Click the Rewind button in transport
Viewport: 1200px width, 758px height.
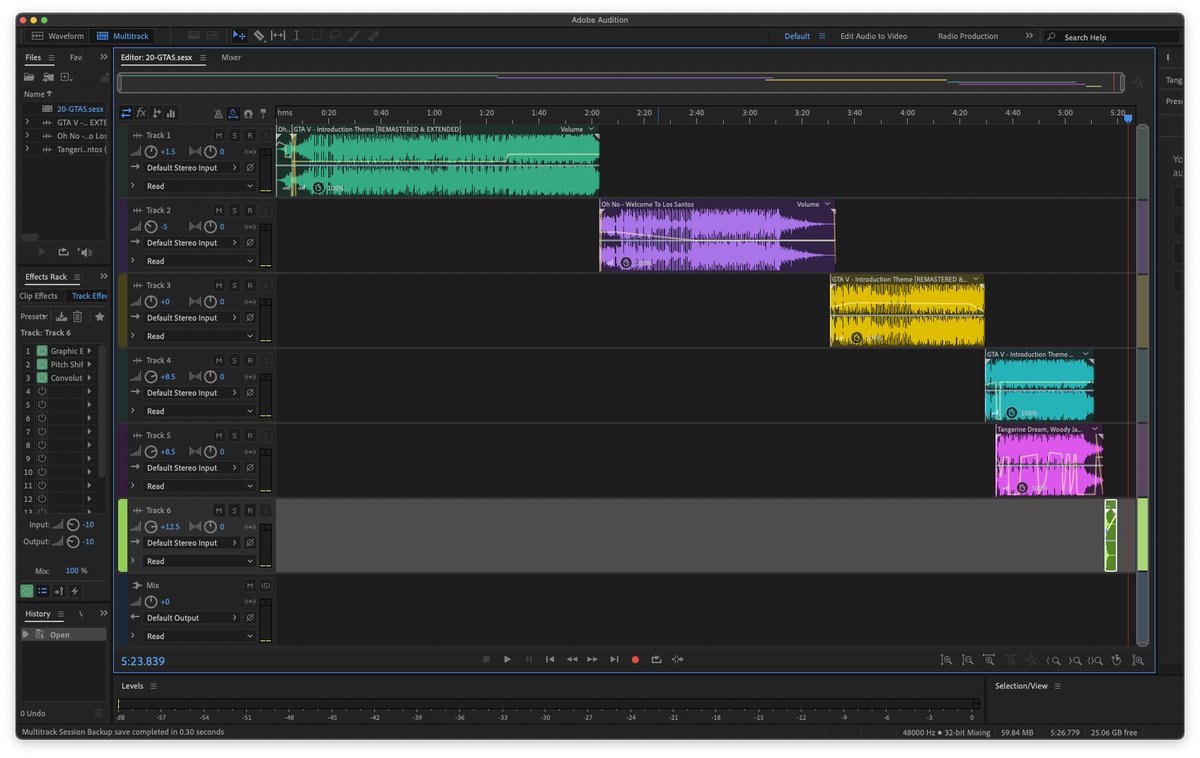click(x=572, y=659)
